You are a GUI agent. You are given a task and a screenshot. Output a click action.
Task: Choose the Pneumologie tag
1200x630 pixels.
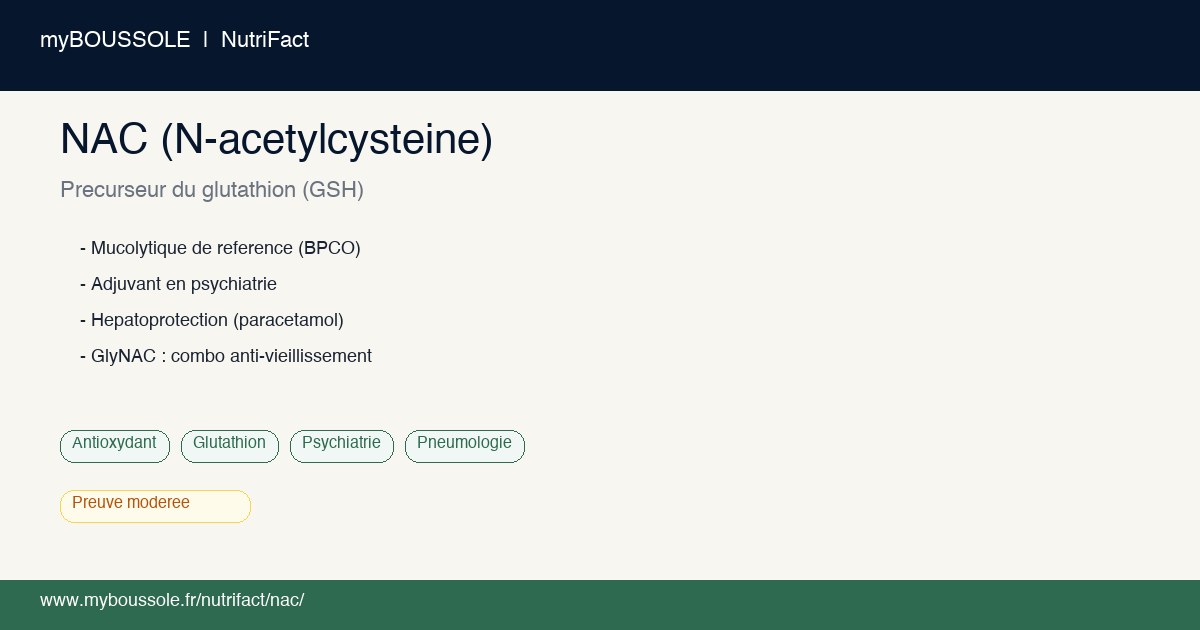465,446
